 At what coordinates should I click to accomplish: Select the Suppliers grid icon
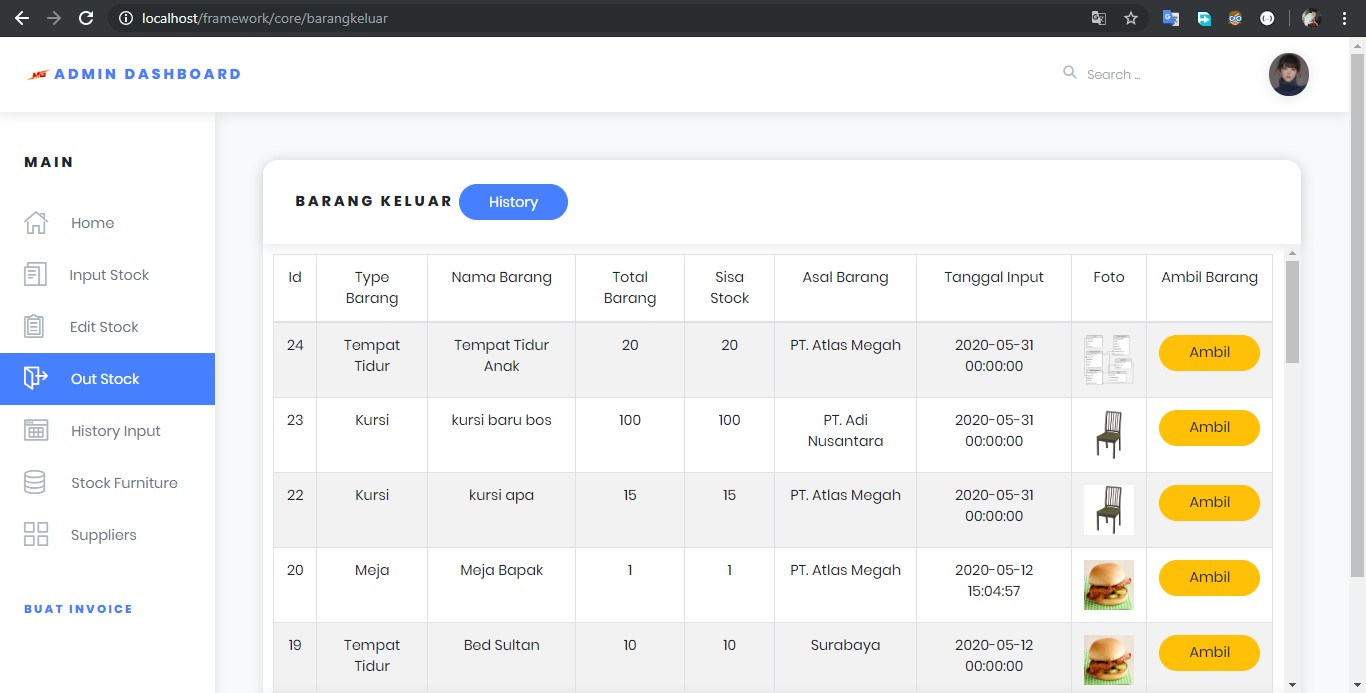tap(36, 535)
